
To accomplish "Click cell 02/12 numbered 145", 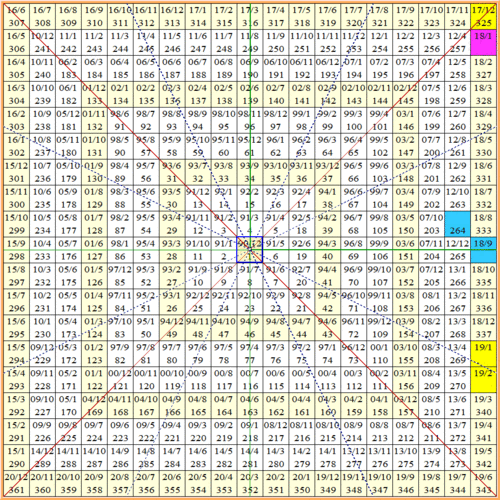I will (x=406, y=94).
